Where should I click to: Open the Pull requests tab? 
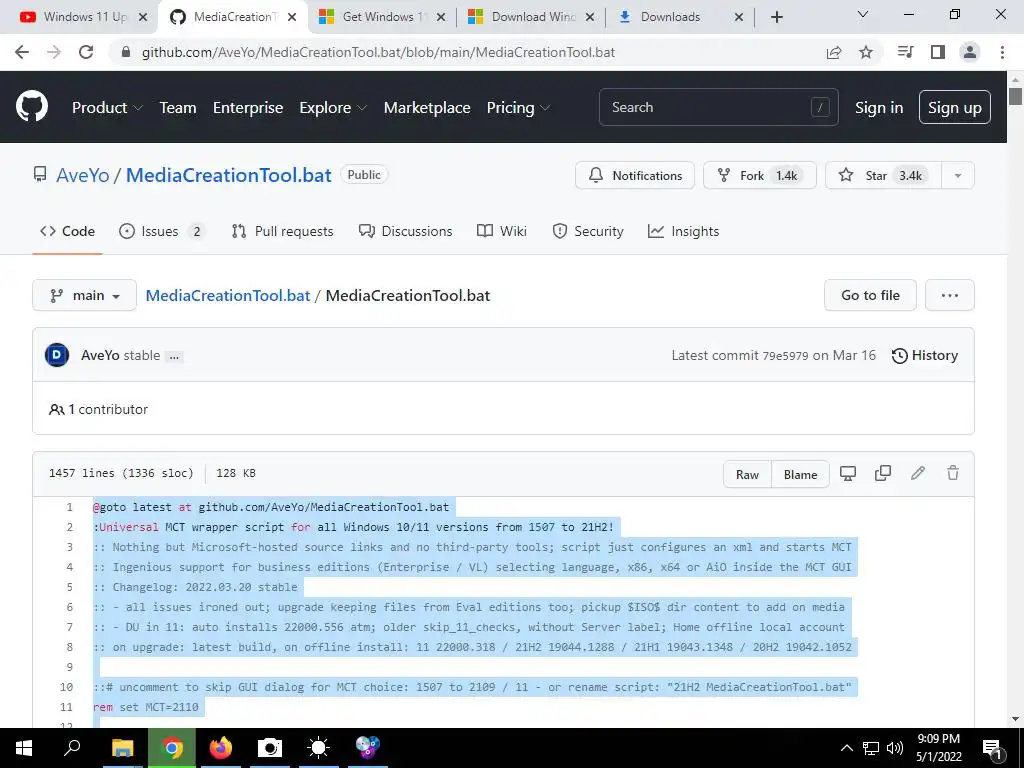pos(282,231)
